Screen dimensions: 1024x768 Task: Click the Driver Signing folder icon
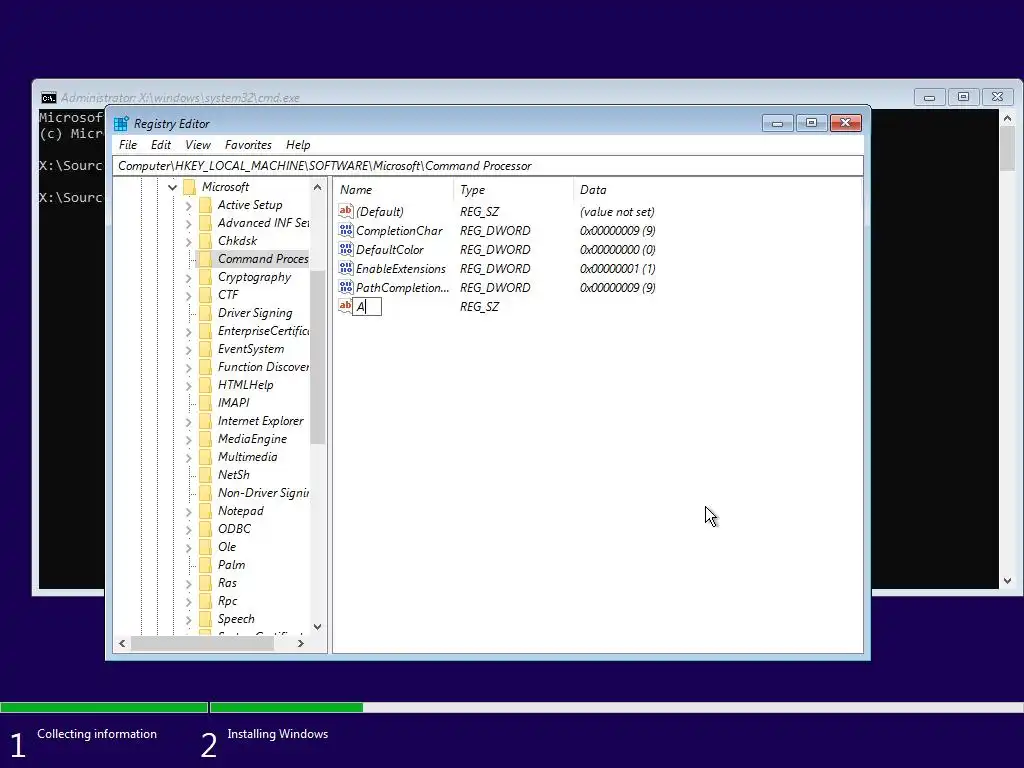(x=205, y=313)
